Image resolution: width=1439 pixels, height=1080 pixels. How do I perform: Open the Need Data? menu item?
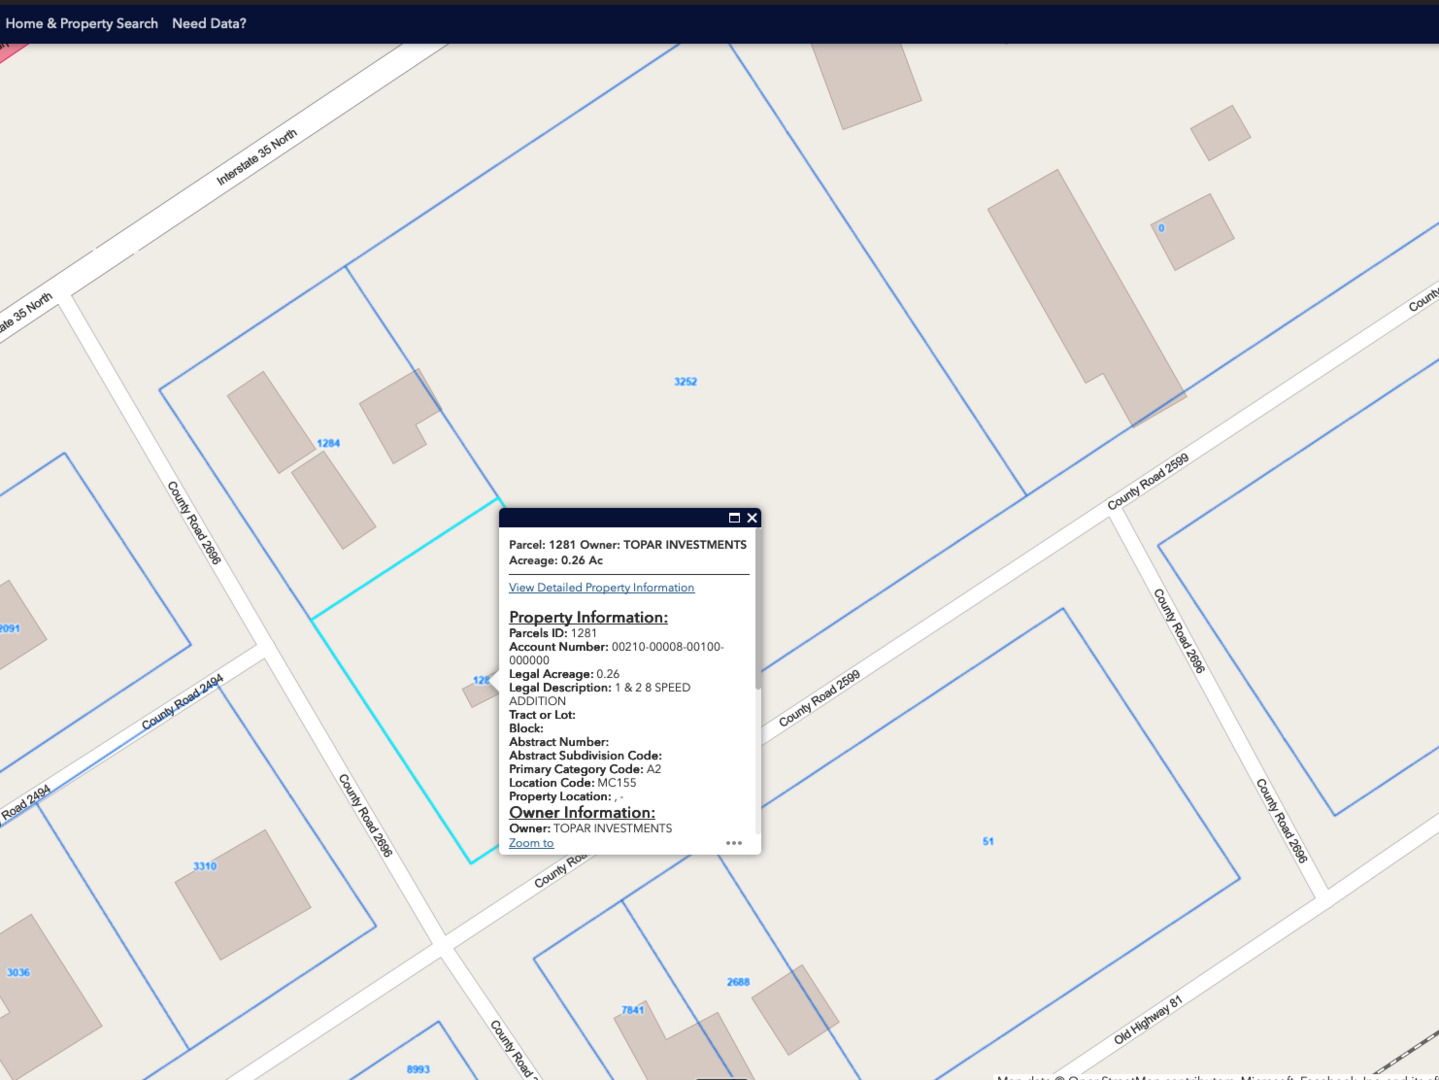(209, 23)
